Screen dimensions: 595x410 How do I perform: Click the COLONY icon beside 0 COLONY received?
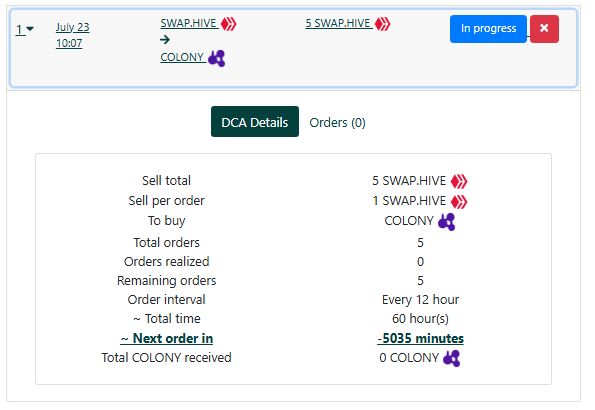tap(452, 358)
